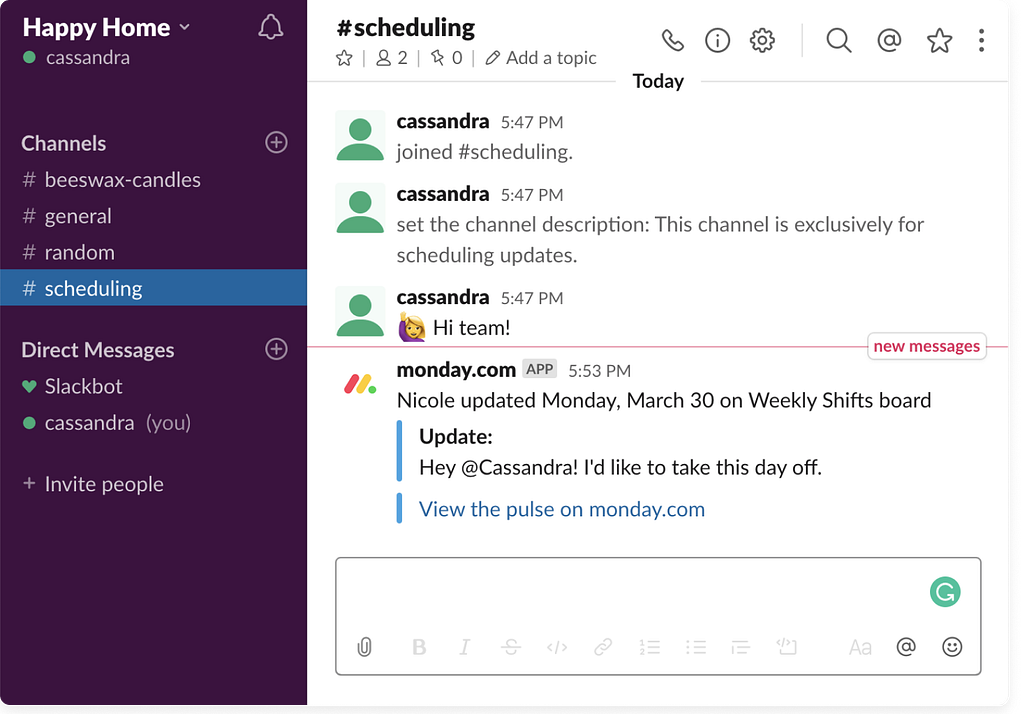Show mentions with the @ header icon
The width and height of the screenshot is (1024, 714).
(889, 40)
